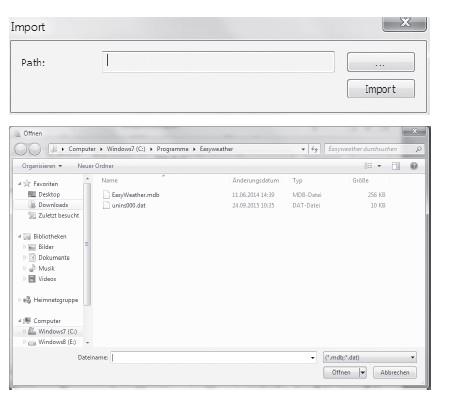The width and height of the screenshot is (461, 393).
Task: Select Desktop under Favoriten
Action: [x=49, y=194]
